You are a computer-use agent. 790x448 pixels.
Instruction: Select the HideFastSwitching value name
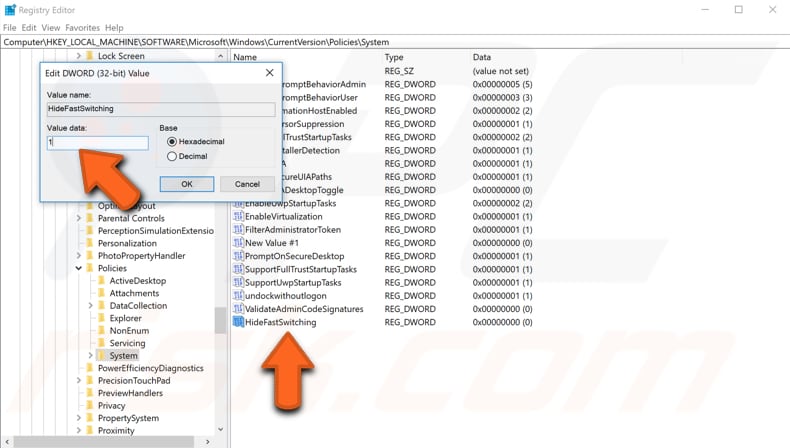click(x=281, y=322)
